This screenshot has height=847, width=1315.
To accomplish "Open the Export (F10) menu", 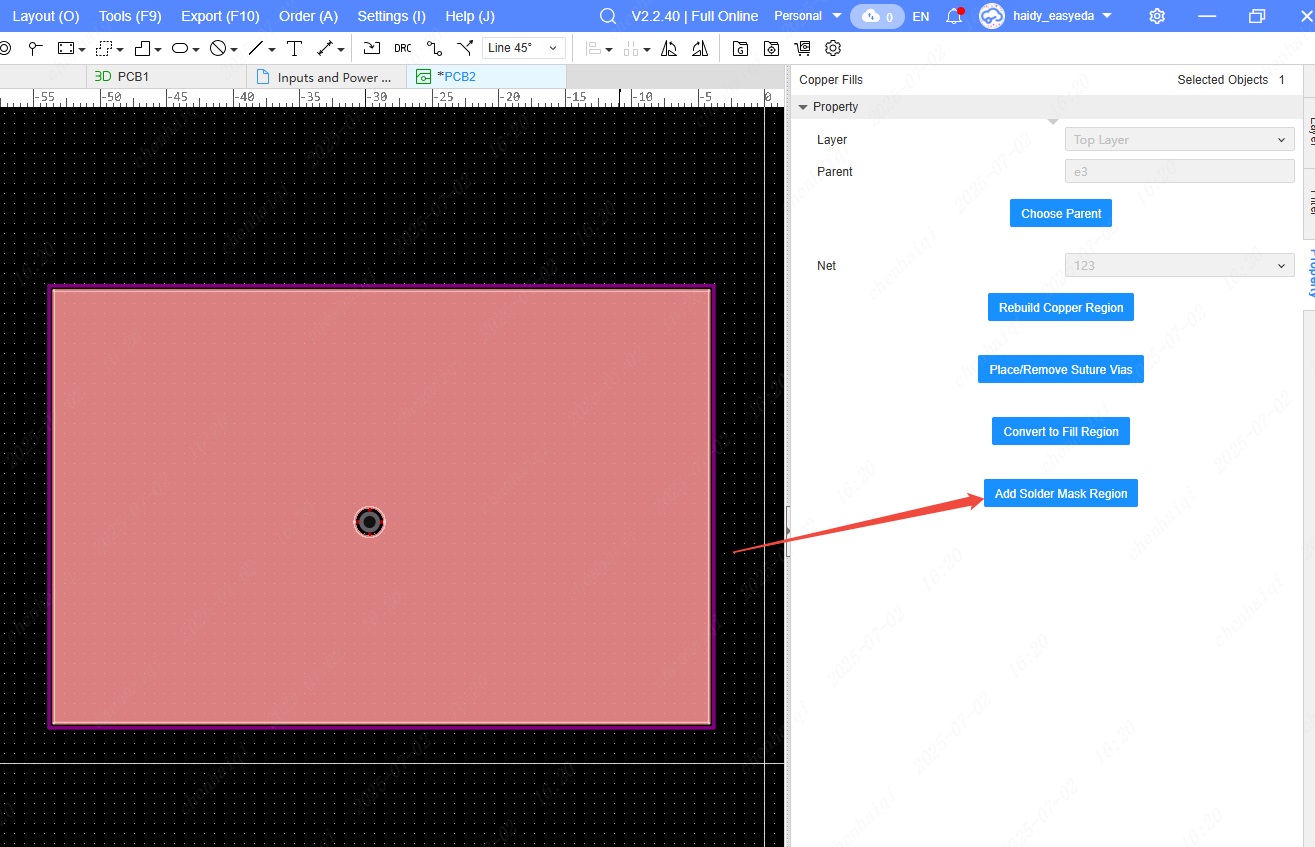I will click(220, 16).
